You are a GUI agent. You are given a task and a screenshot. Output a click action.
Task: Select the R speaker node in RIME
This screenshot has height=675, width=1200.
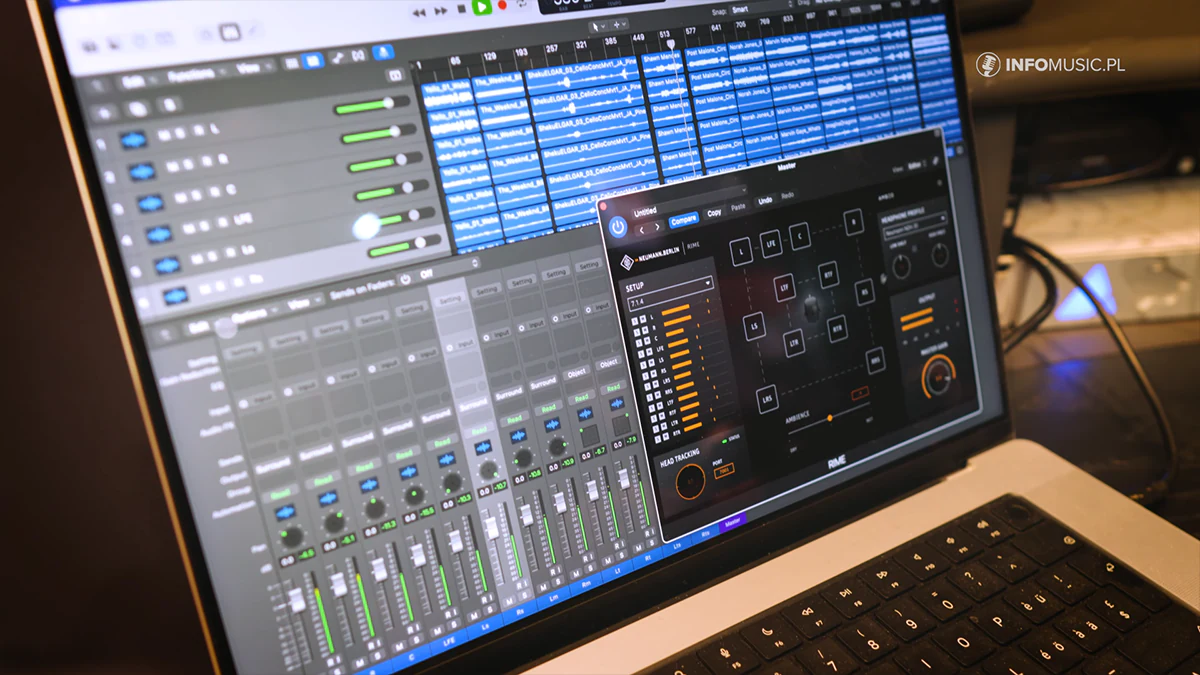[x=853, y=222]
